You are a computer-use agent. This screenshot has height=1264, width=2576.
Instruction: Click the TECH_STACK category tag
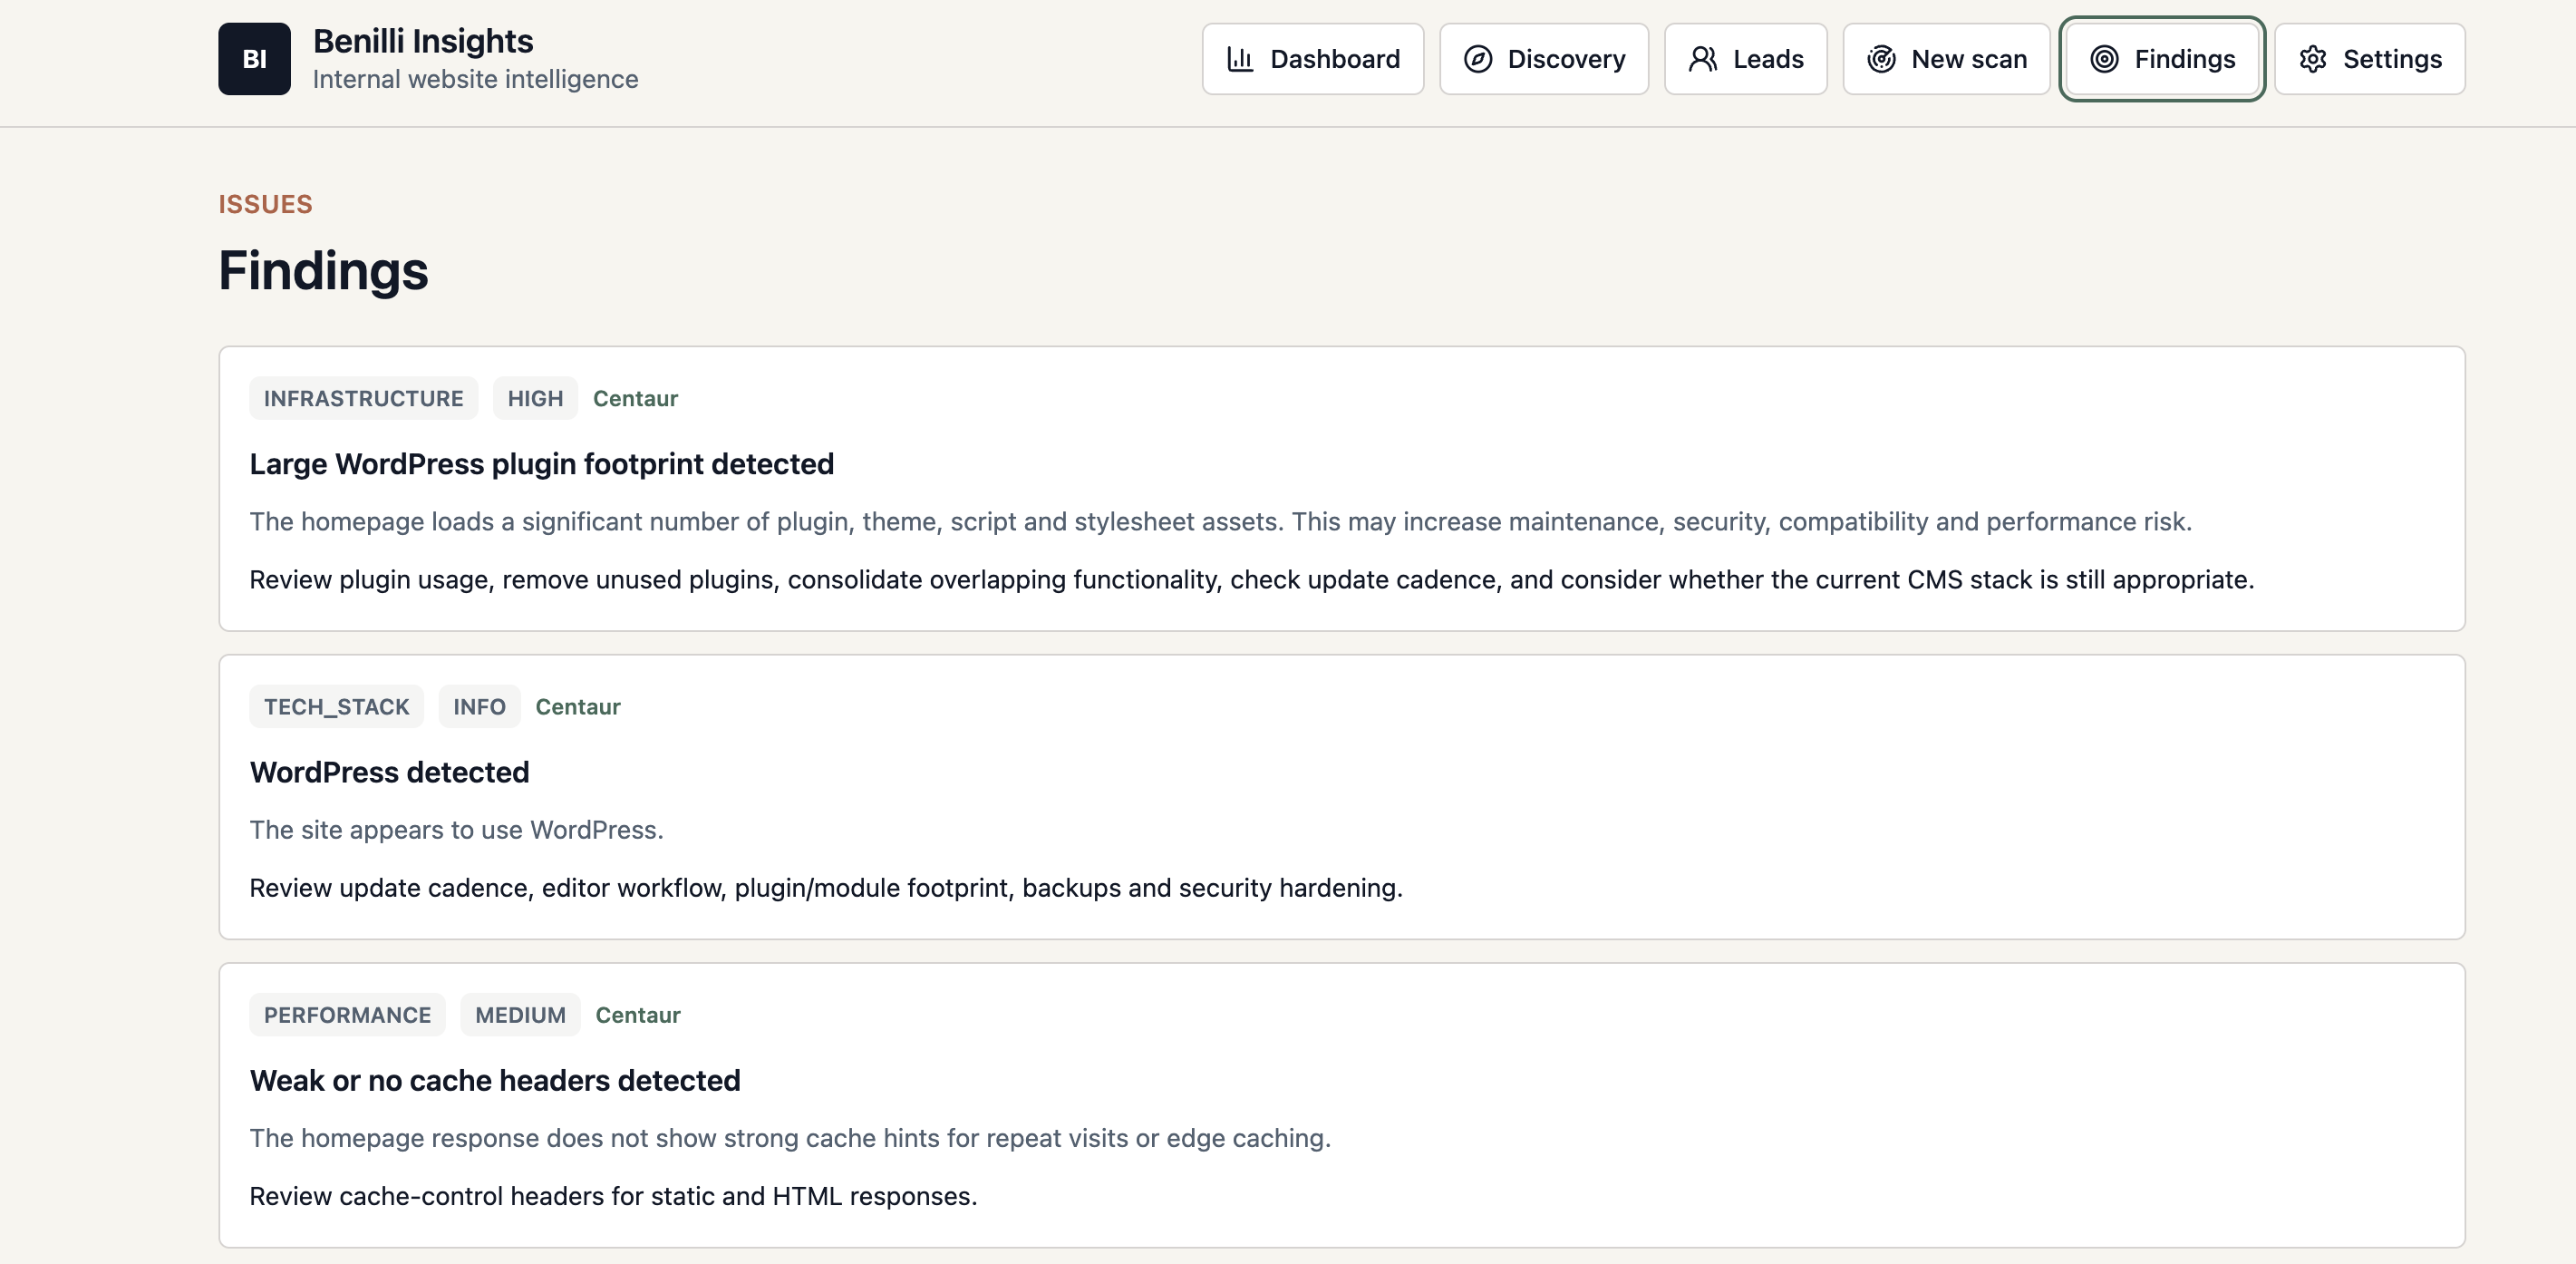[x=336, y=706]
